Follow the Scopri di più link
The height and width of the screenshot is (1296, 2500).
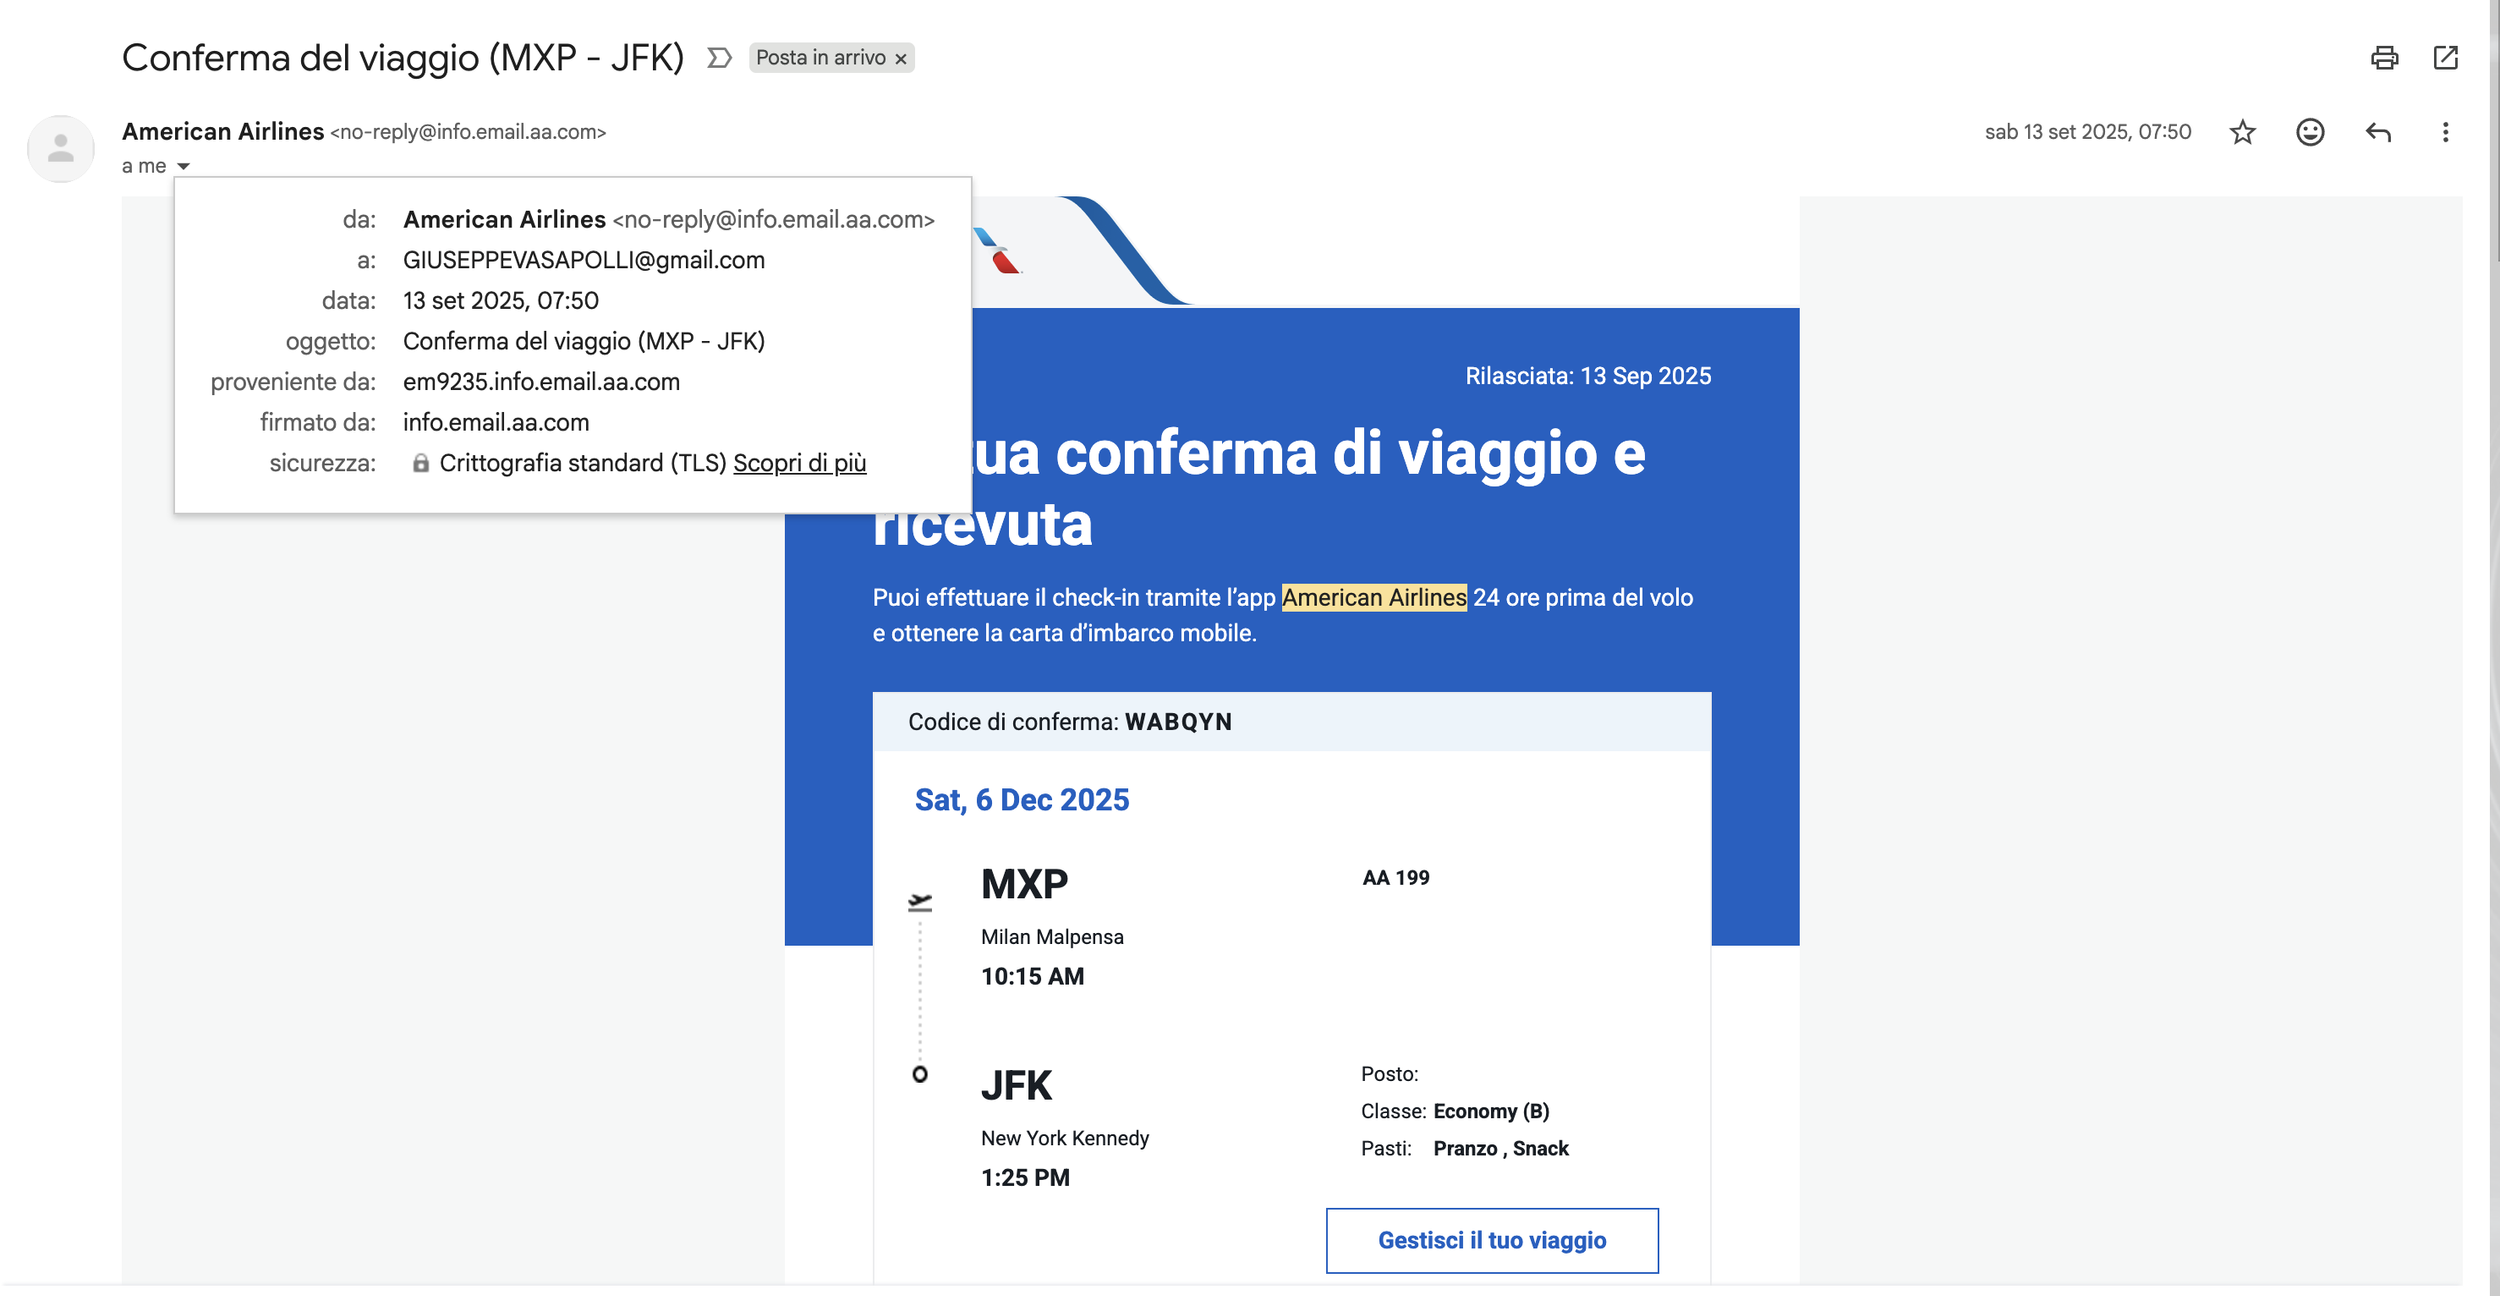(x=800, y=462)
